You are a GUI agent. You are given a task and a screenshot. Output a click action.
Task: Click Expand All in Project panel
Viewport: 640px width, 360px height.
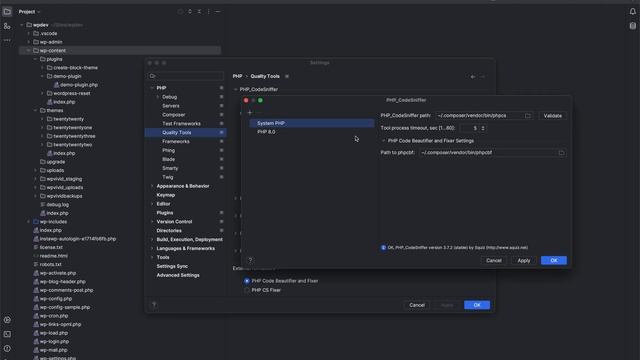[x=190, y=12]
